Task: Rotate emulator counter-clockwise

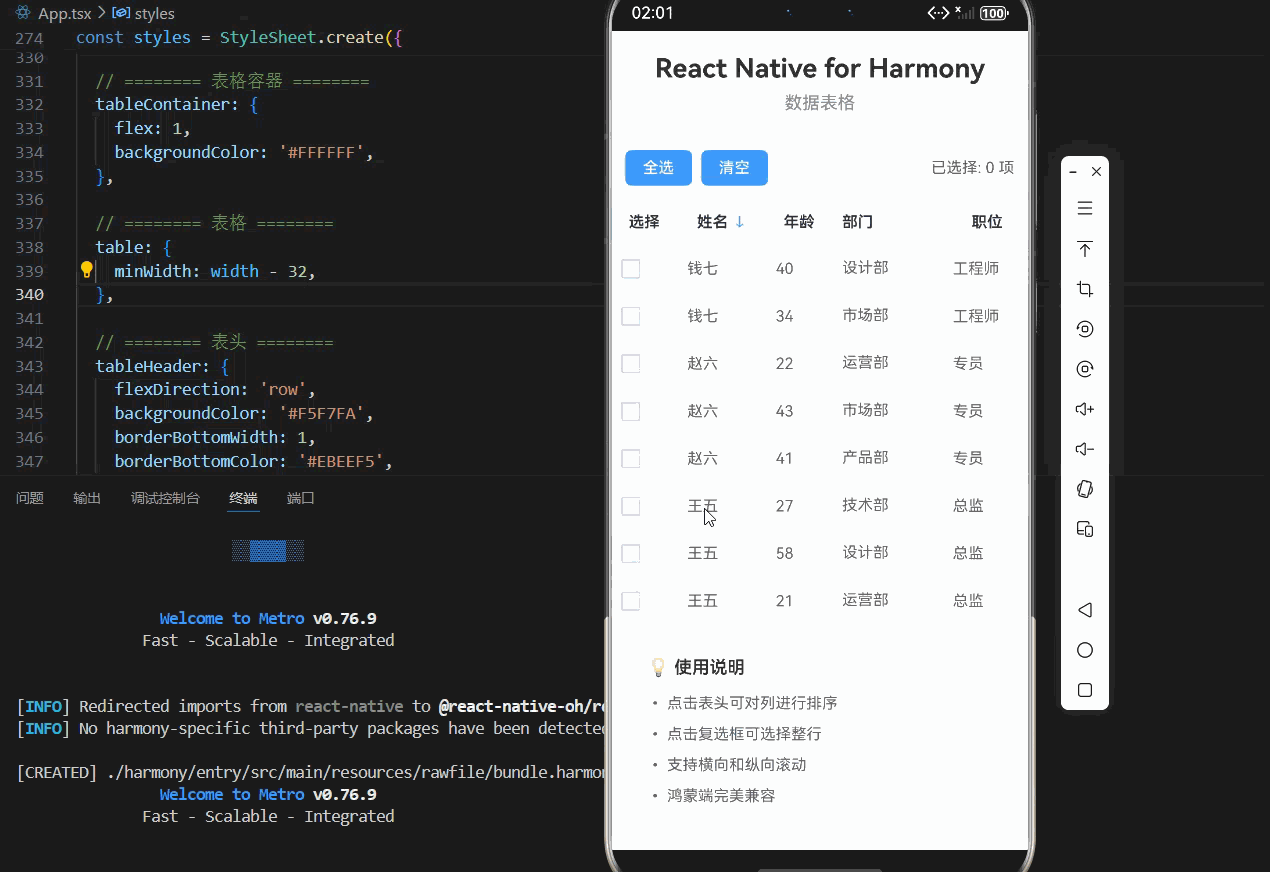Action: [x=1085, y=329]
